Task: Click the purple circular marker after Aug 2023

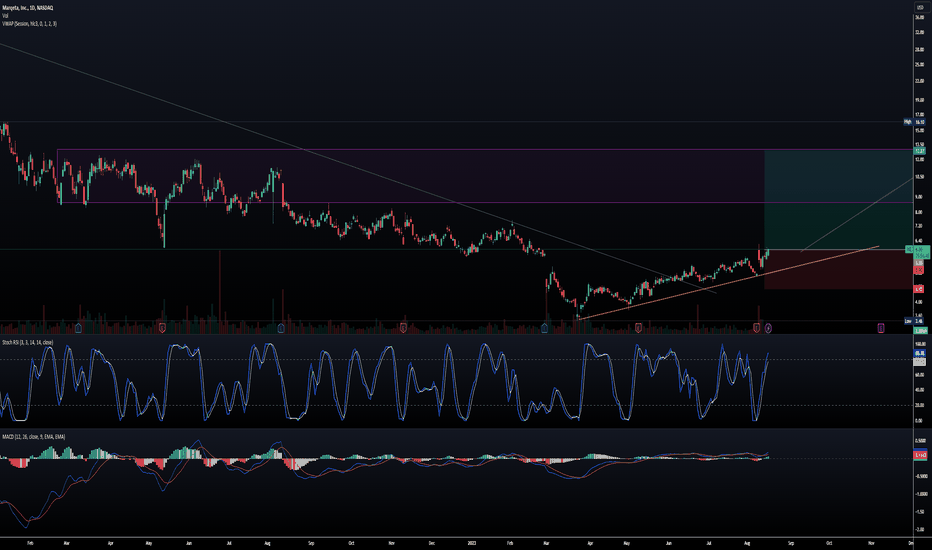Action: [x=768, y=328]
